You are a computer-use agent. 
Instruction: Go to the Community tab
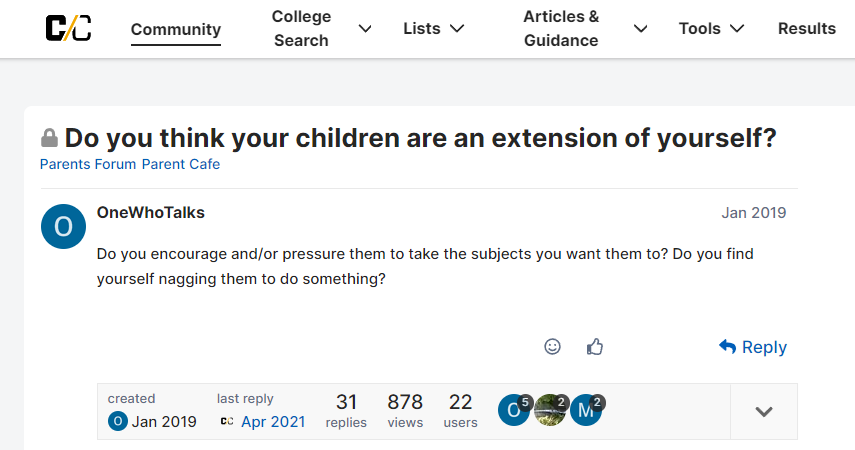pos(176,28)
